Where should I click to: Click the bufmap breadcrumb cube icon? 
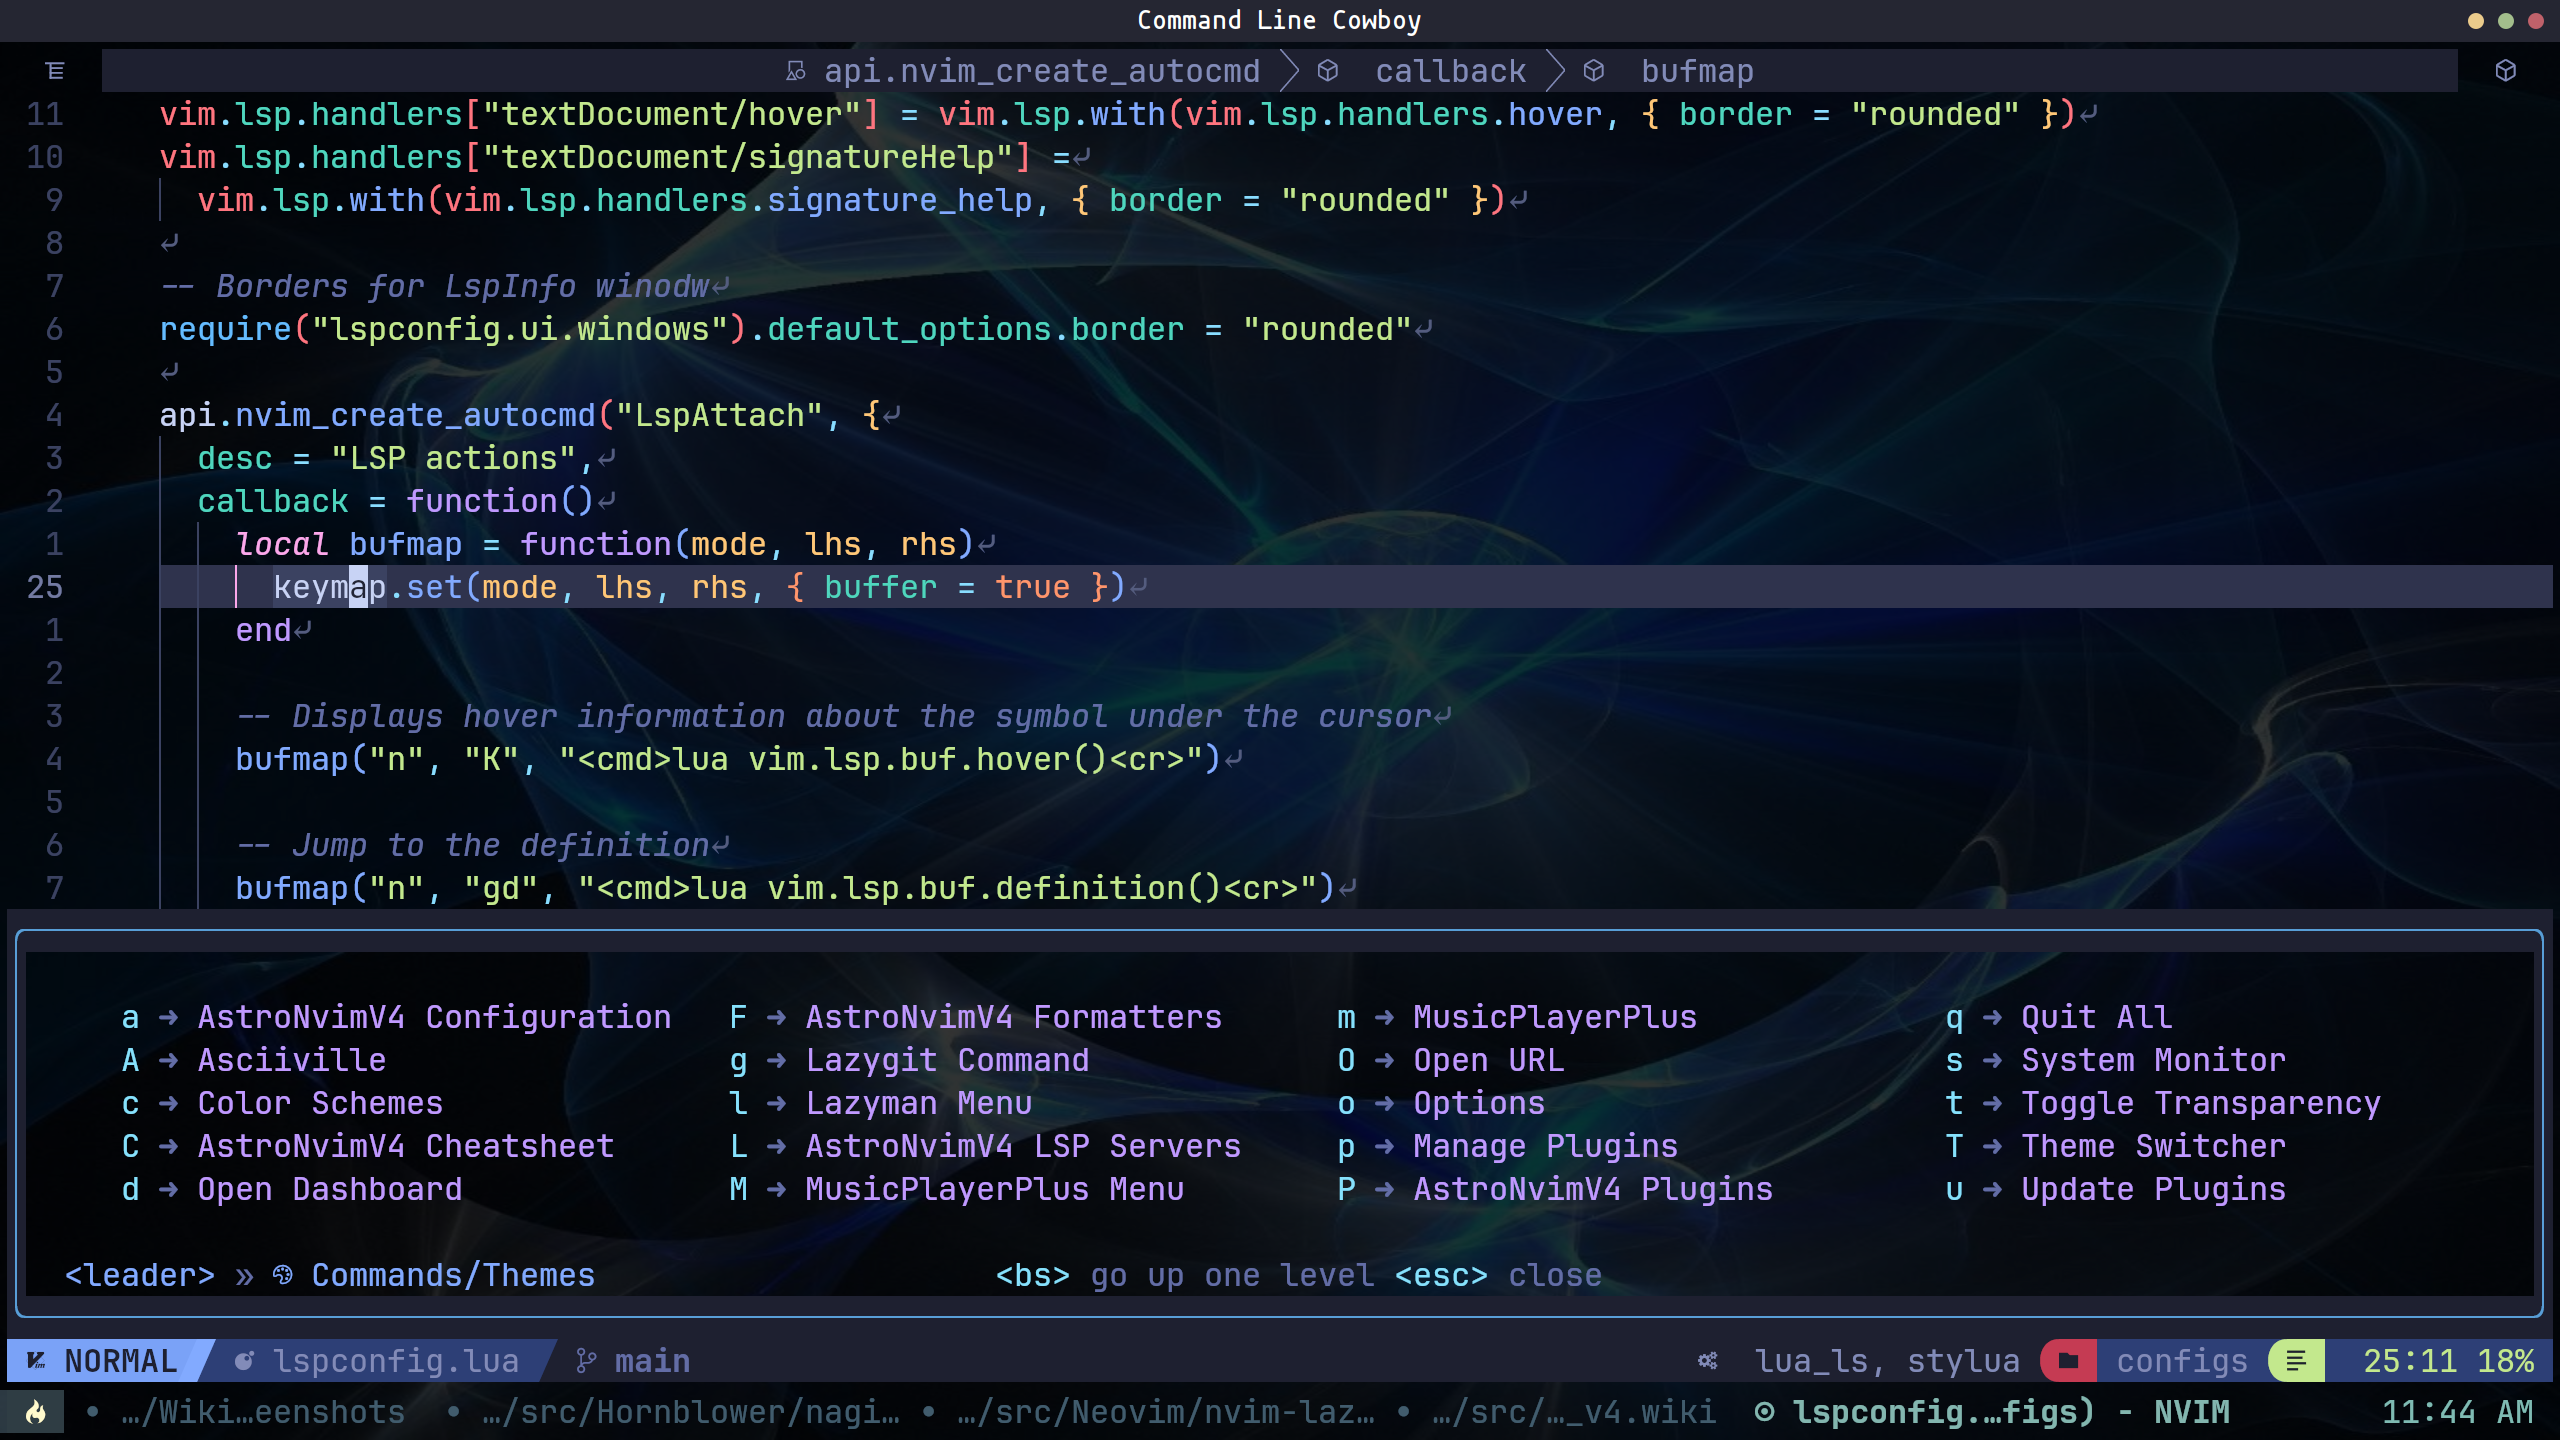point(1594,71)
